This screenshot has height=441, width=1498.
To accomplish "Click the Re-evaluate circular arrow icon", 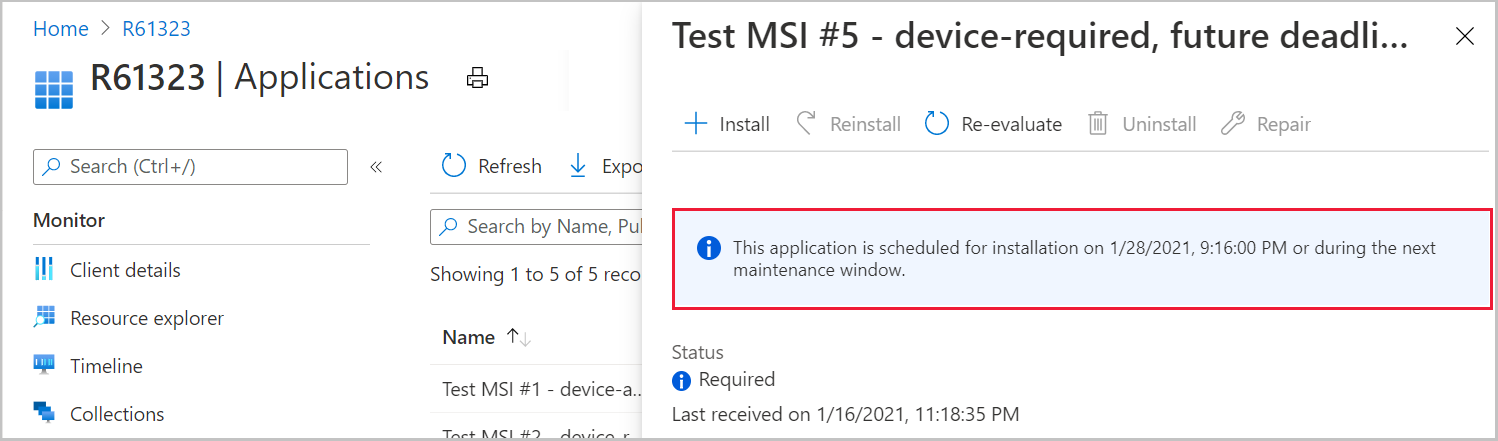I will (936, 124).
